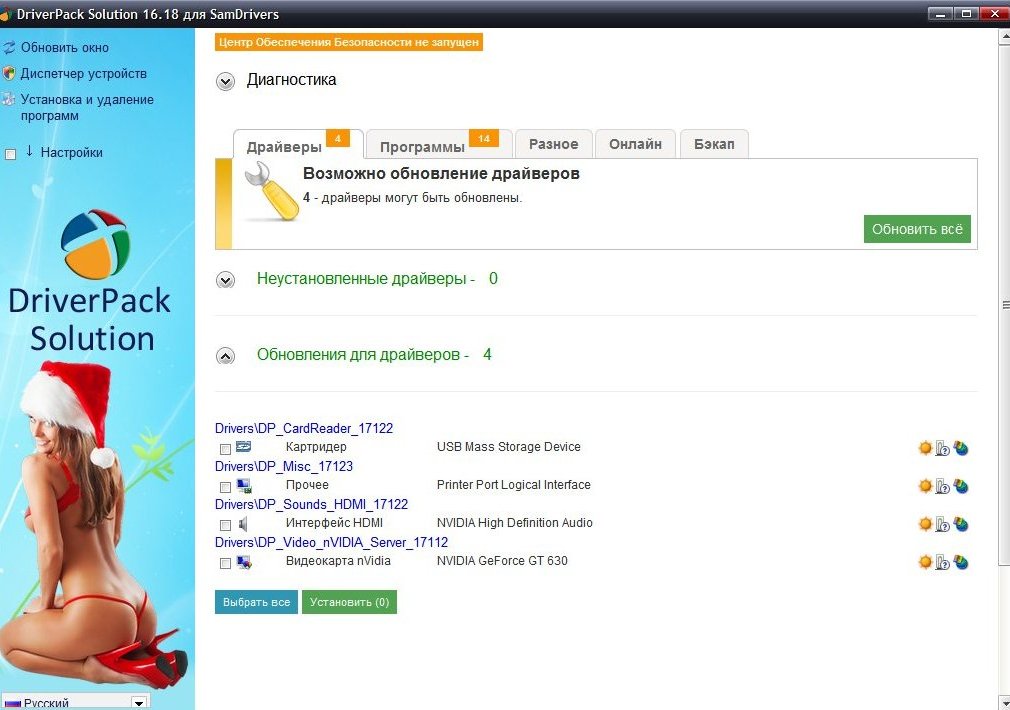Switch to the Драйверы tab
The height and width of the screenshot is (710, 1010).
point(298,144)
